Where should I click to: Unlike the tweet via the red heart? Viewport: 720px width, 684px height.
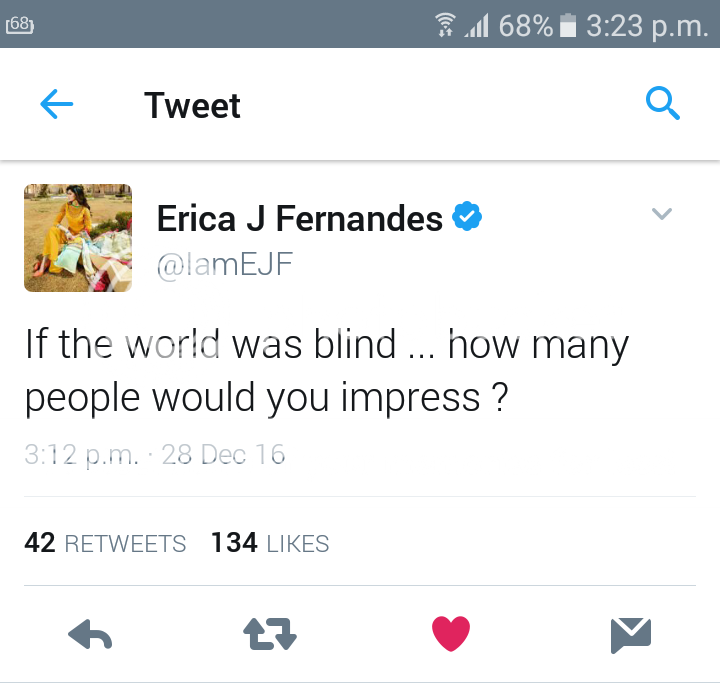click(x=450, y=632)
